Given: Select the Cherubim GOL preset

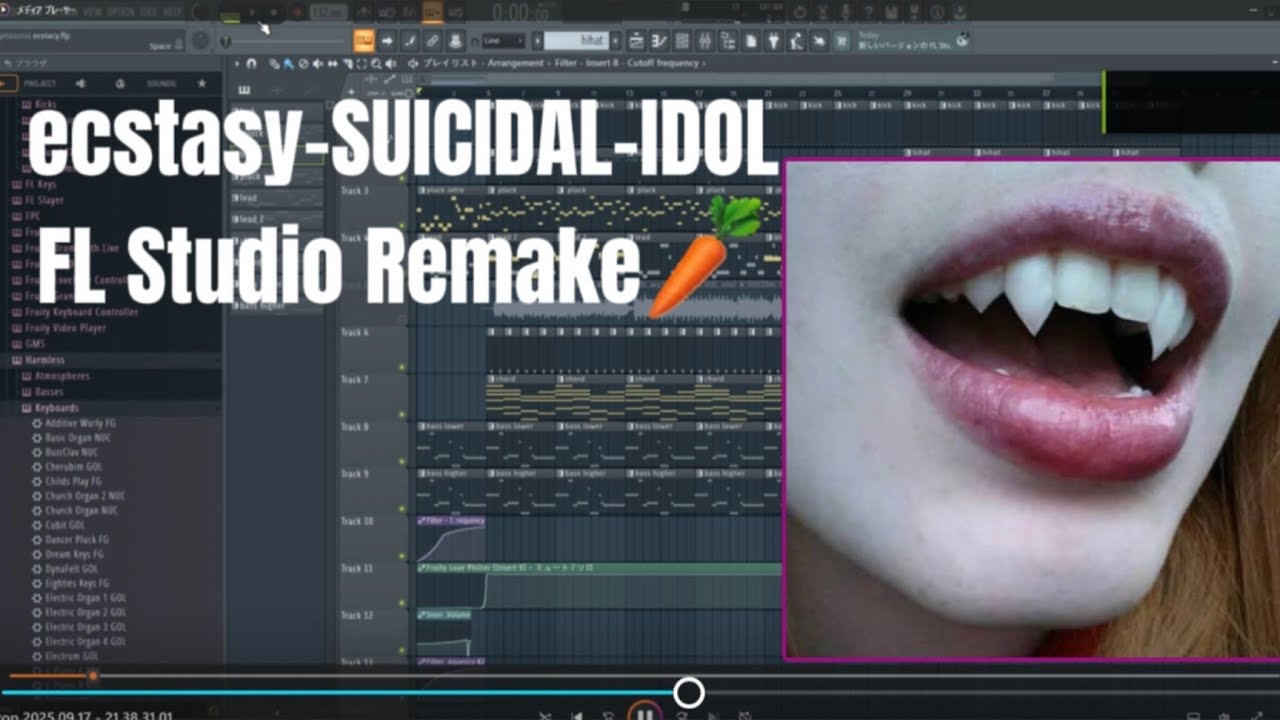Looking at the screenshot, I should pyautogui.click(x=72, y=466).
